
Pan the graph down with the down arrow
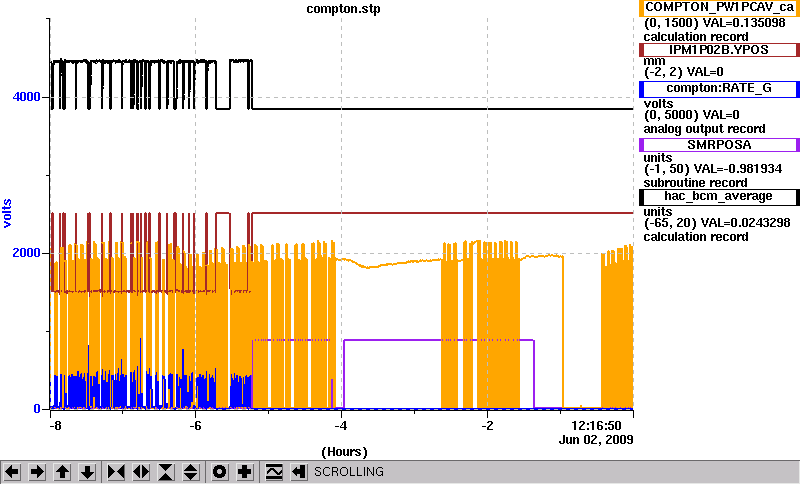[87, 472]
